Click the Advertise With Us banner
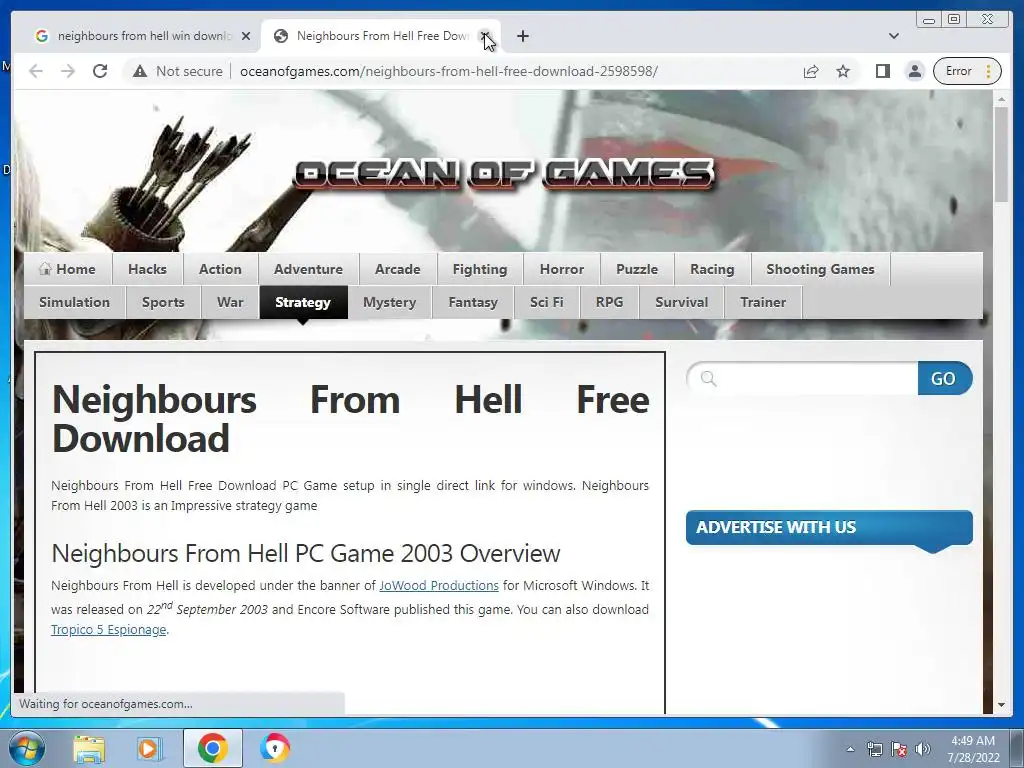The width and height of the screenshot is (1024, 768). point(829,528)
